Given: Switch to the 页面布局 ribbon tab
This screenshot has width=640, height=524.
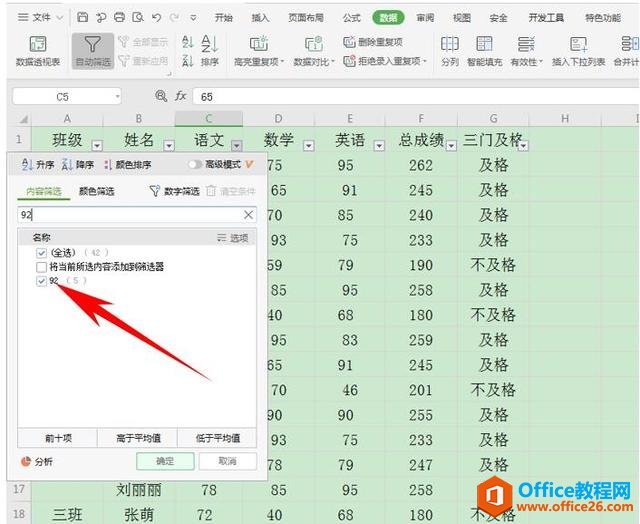Looking at the screenshot, I should click(x=306, y=18).
